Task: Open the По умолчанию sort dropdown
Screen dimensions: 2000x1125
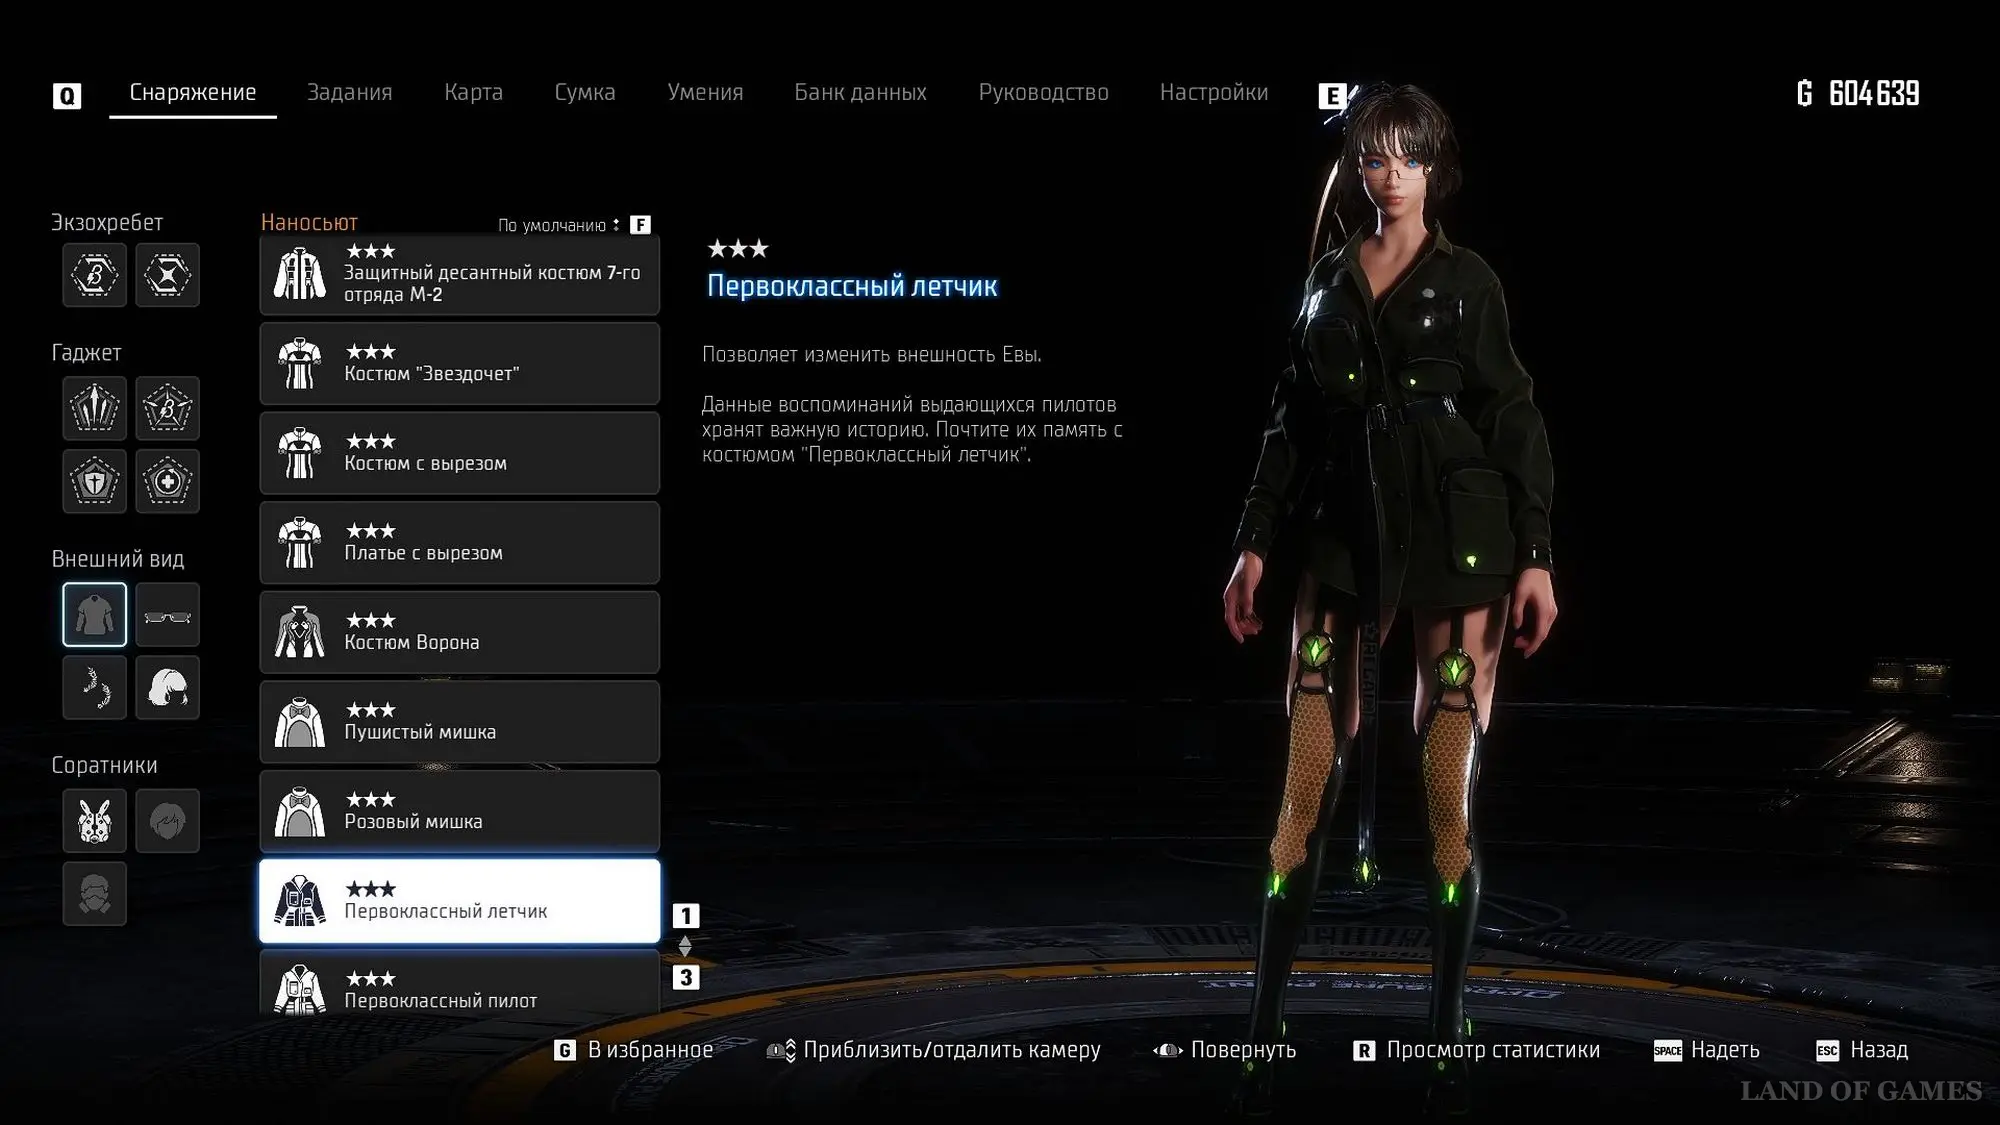Action: click(x=559, y=225)
